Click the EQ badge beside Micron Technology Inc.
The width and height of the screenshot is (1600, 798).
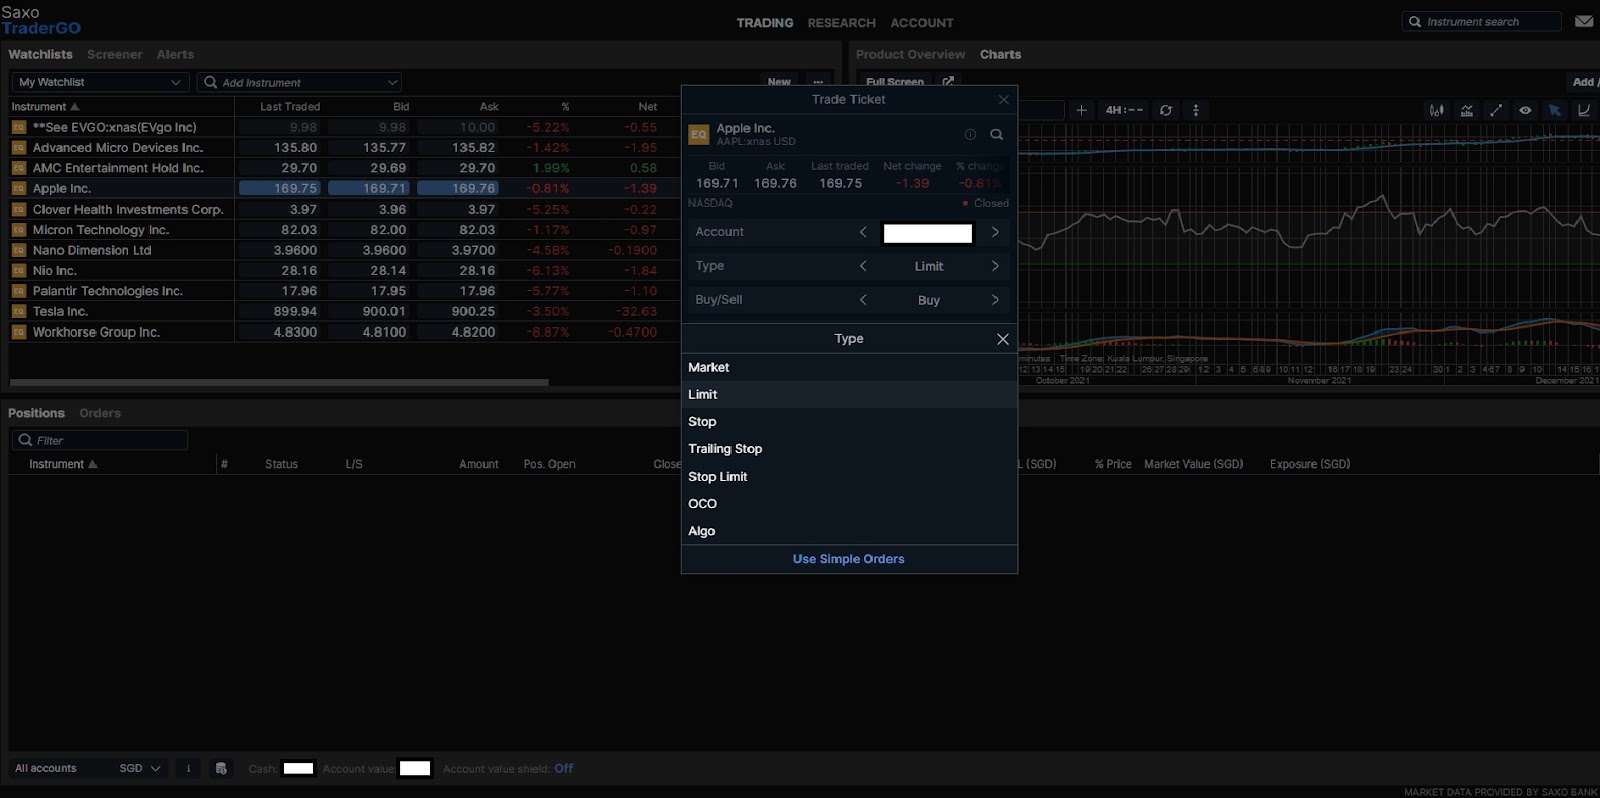pos(18,230)
